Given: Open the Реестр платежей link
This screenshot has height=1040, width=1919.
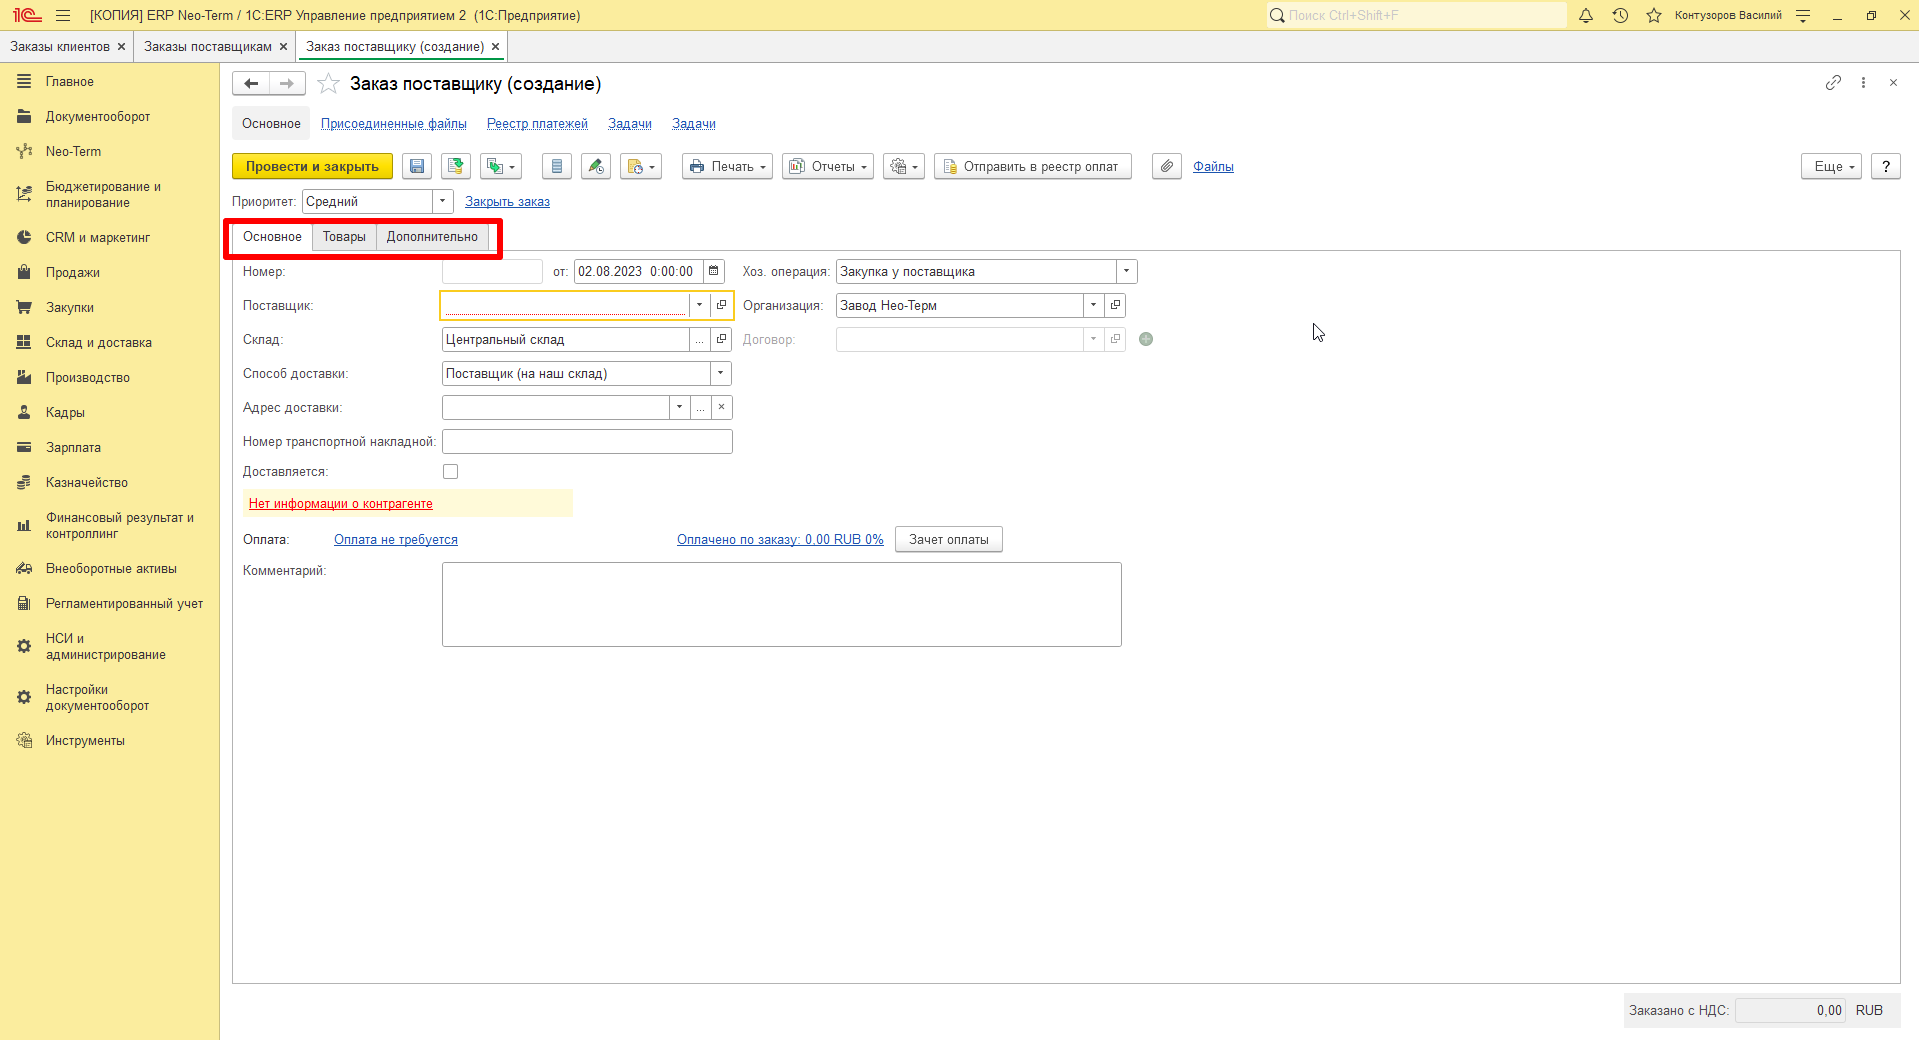Looking at the screenshot, I should click(537, 124).
